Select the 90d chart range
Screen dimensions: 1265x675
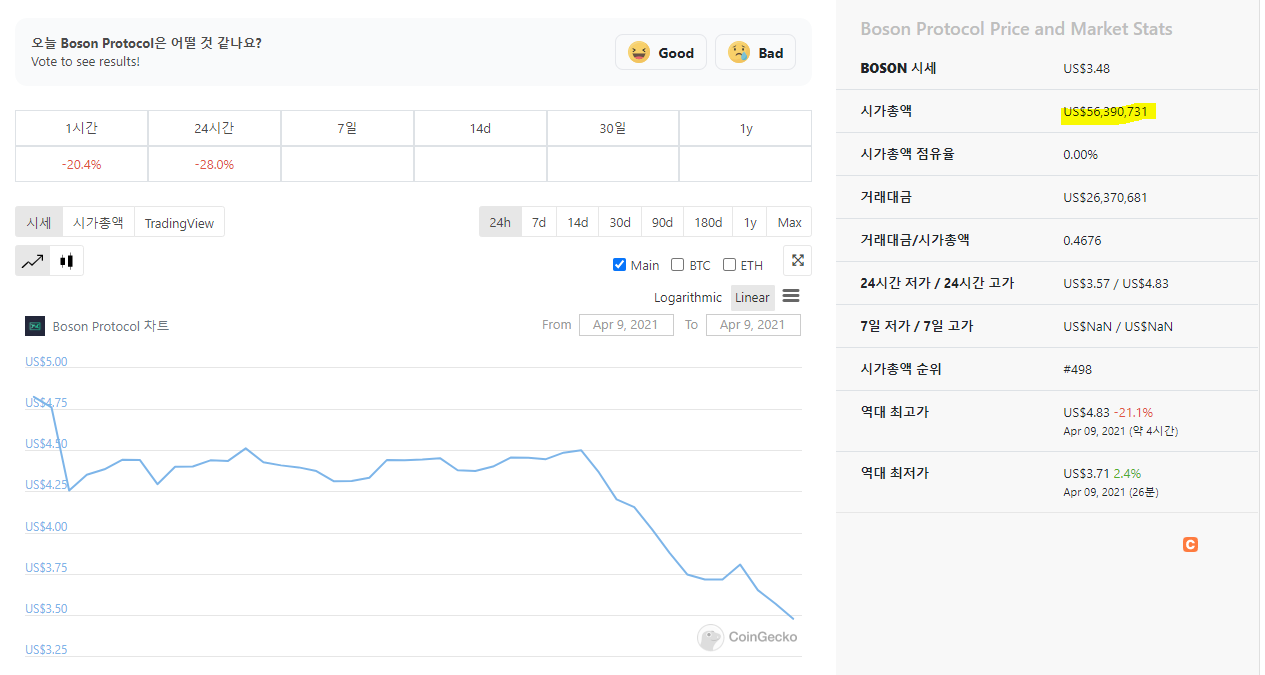662,222
